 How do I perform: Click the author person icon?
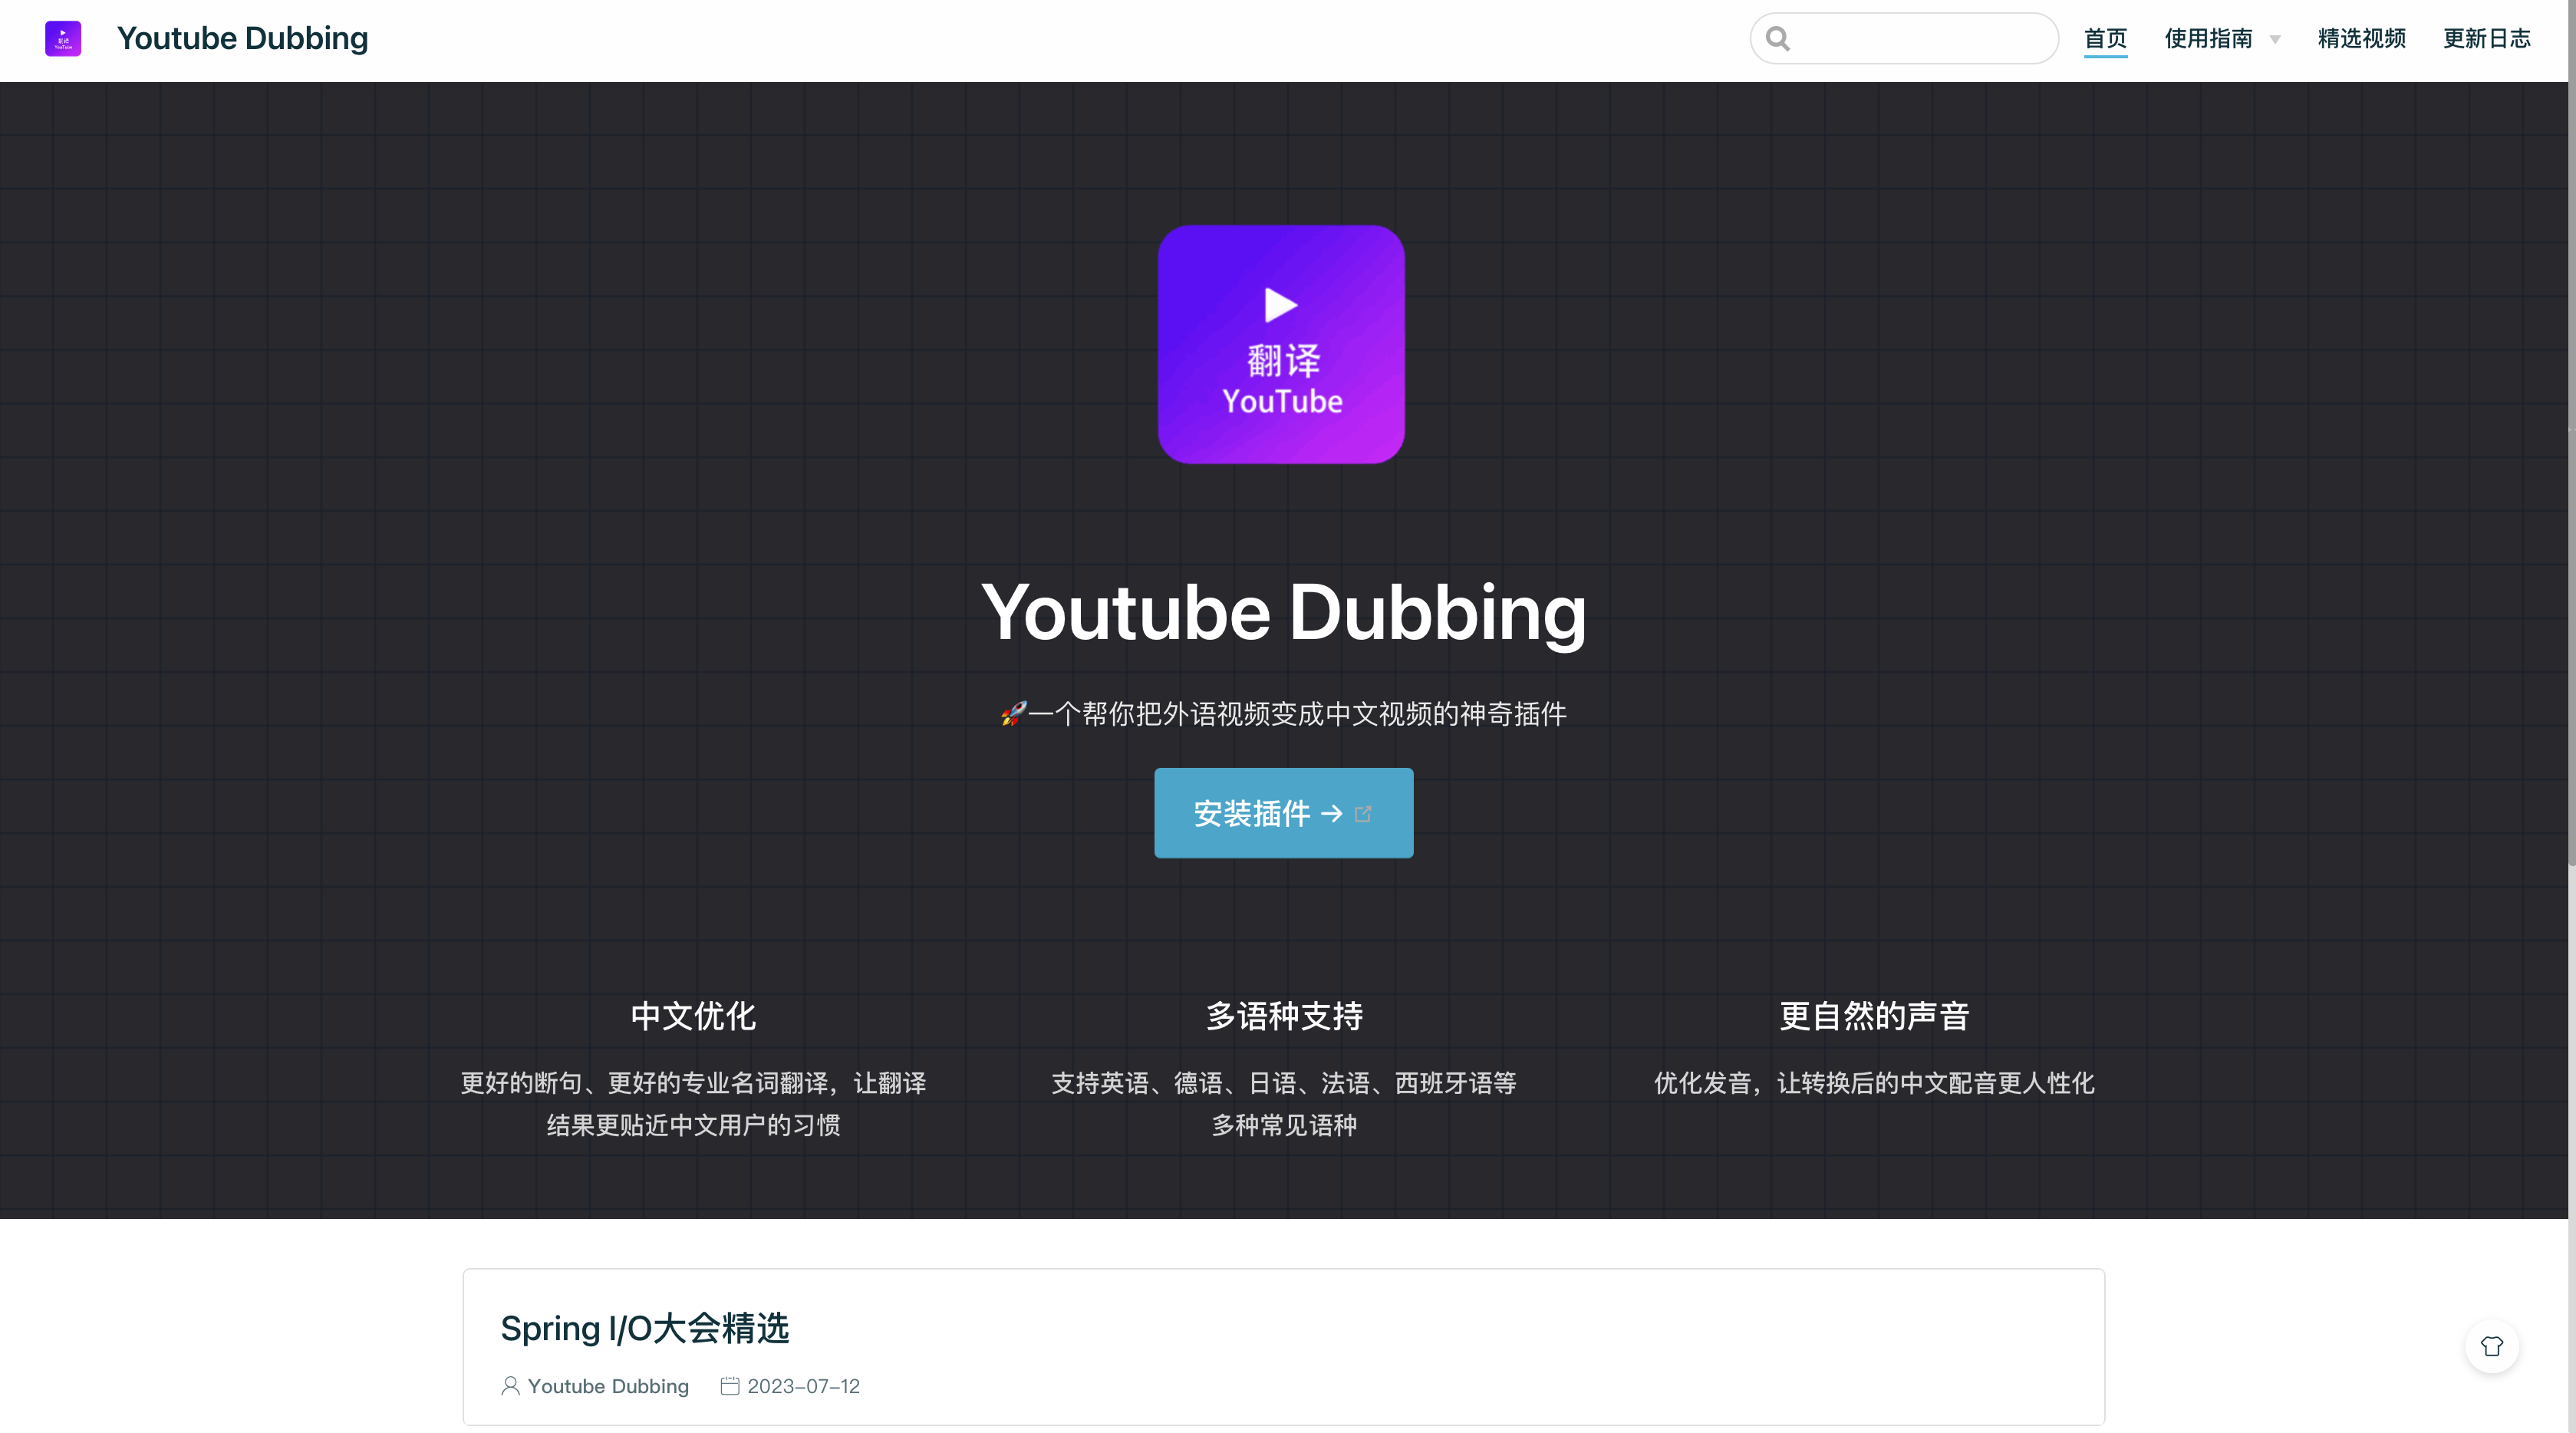point(510,1386)
